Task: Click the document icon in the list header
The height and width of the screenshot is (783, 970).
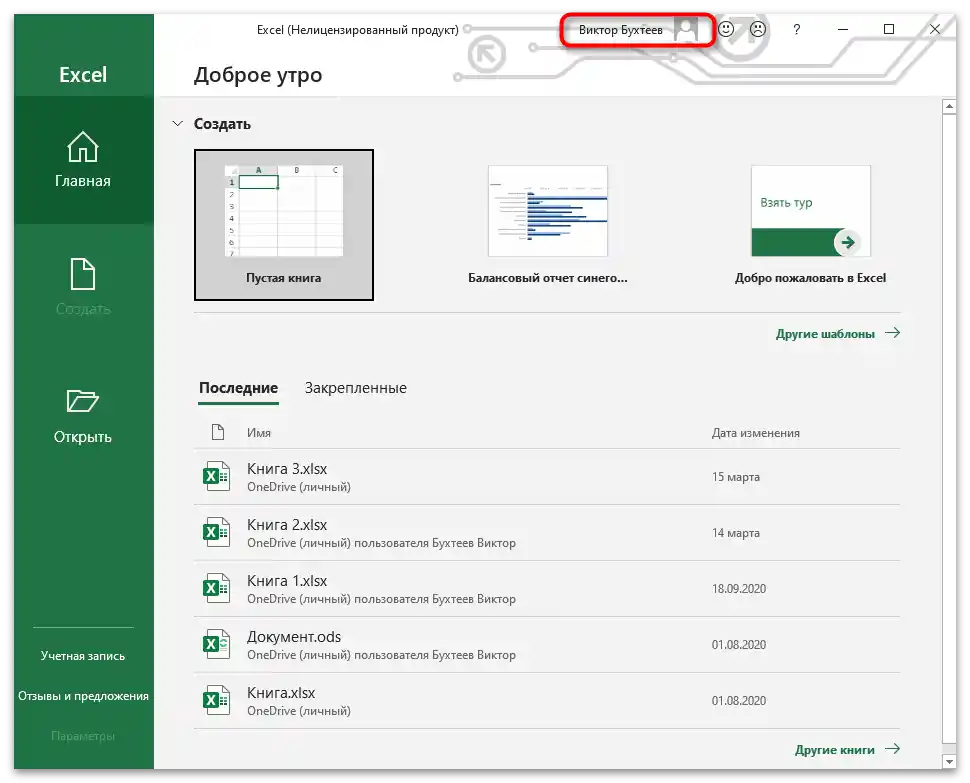Action: [x=218, y=432]
